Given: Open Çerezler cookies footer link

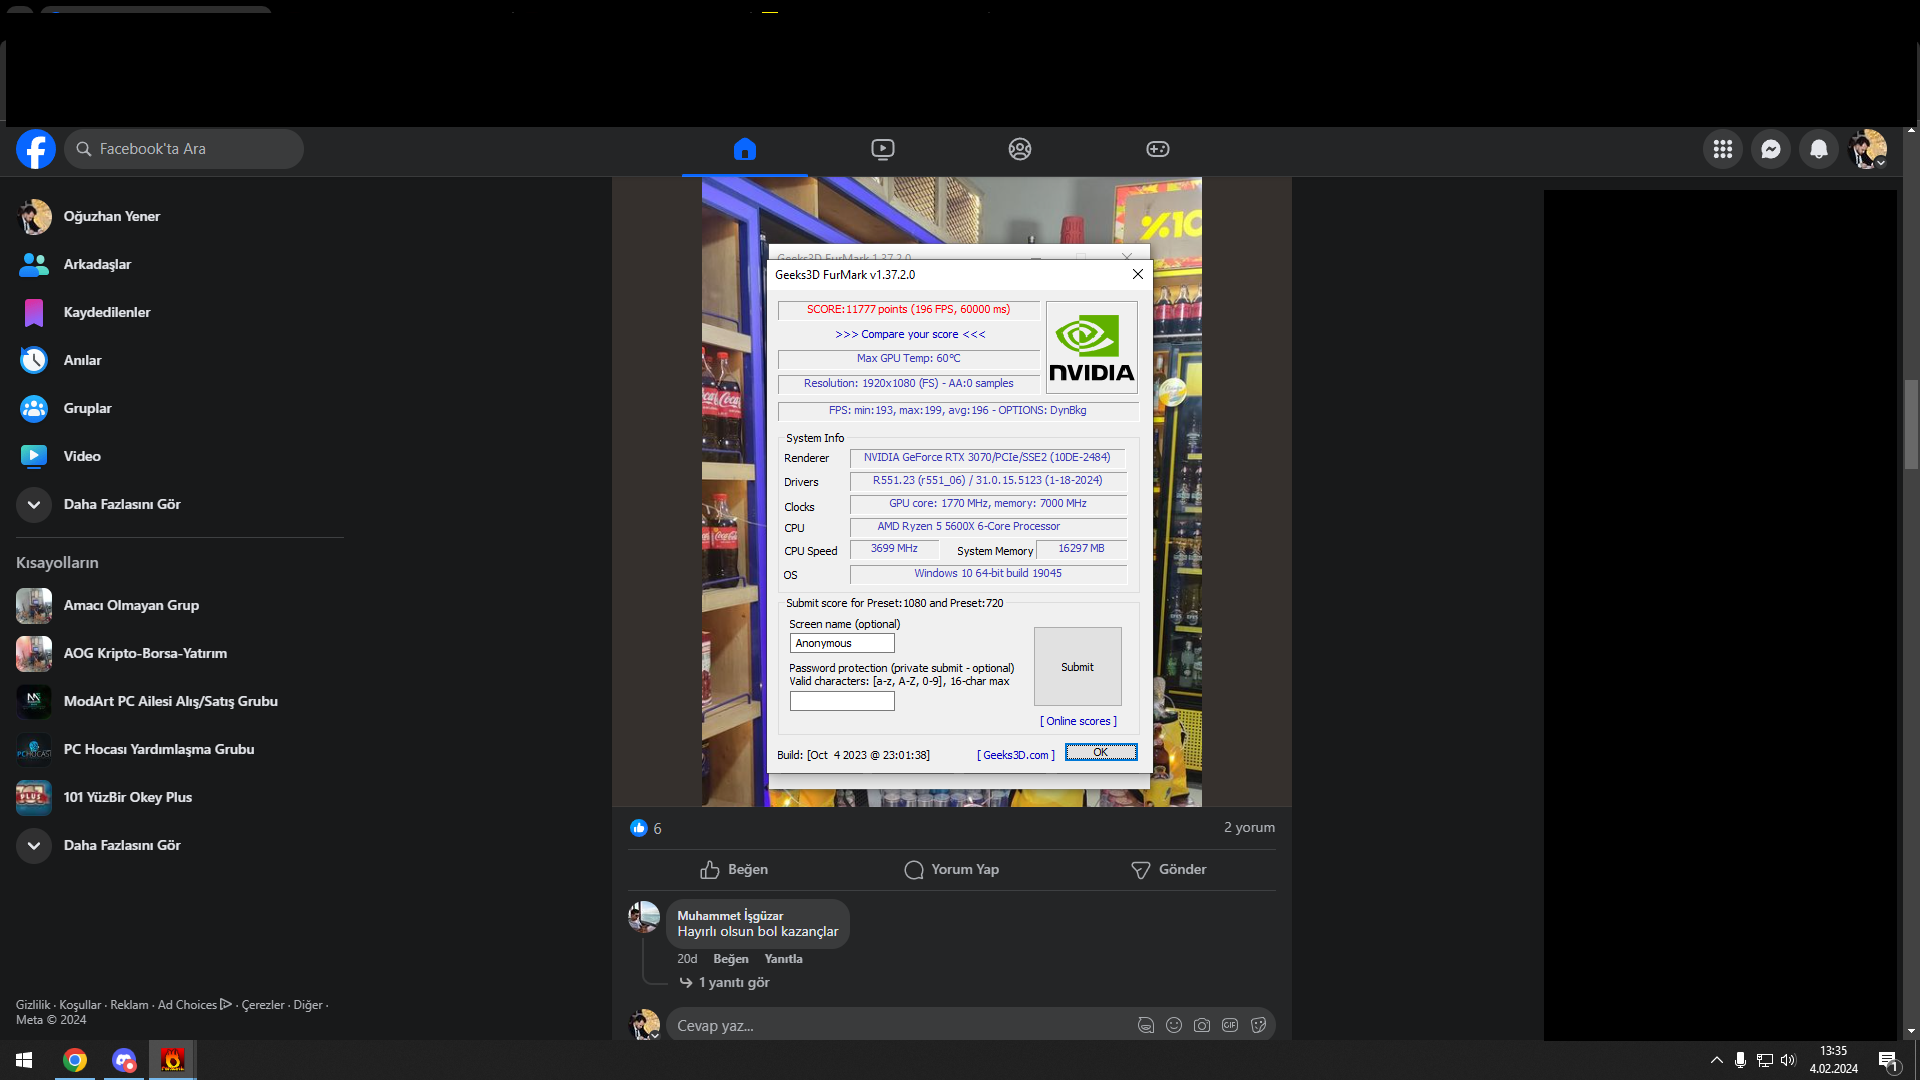Looking at the screenshot, I should 263,1005.
